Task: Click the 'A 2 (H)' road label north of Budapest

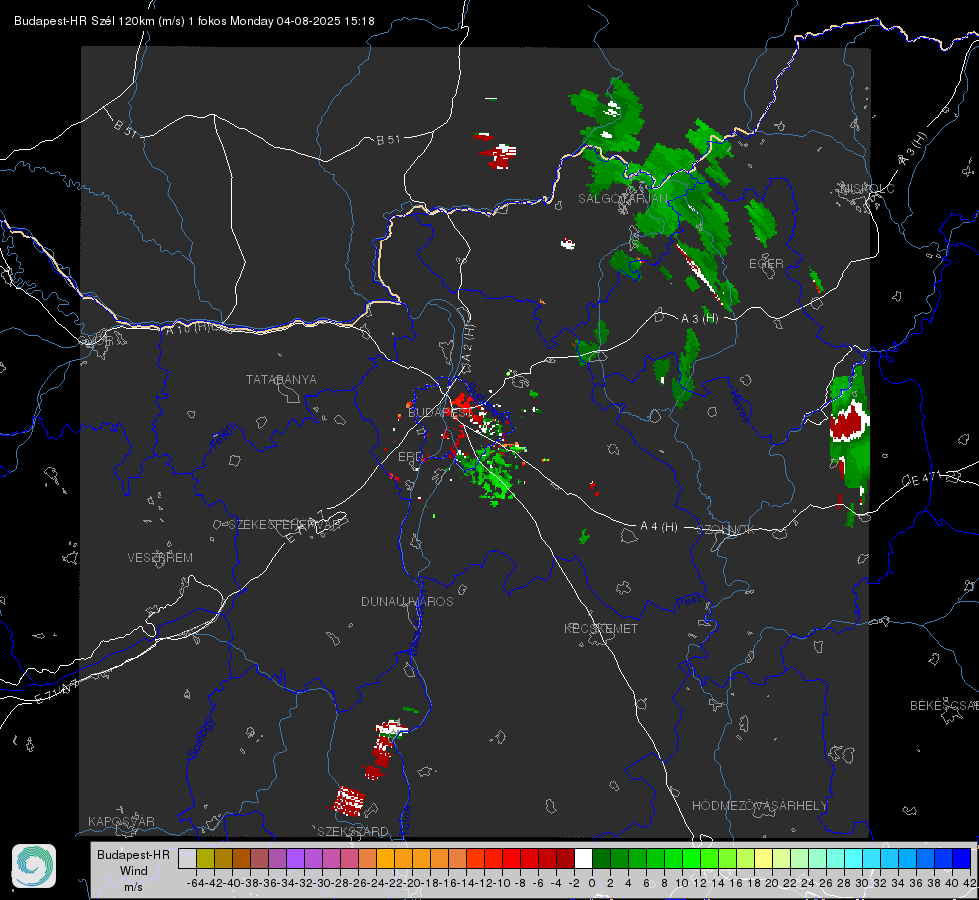Action: point(468,345)
